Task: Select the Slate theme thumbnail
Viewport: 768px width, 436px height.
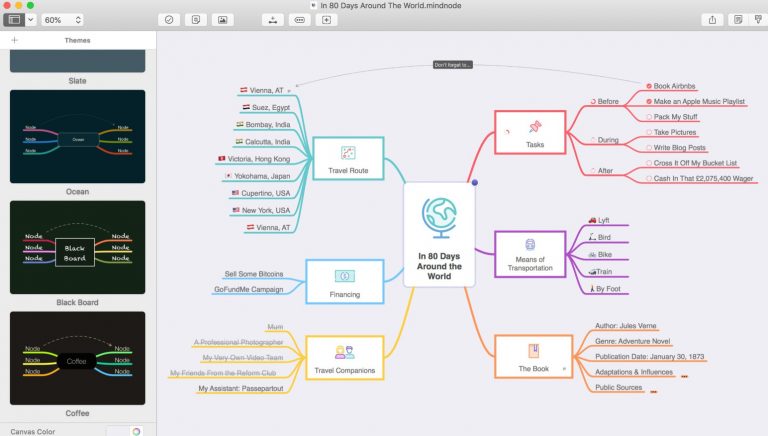Action: tap(77, 61)
